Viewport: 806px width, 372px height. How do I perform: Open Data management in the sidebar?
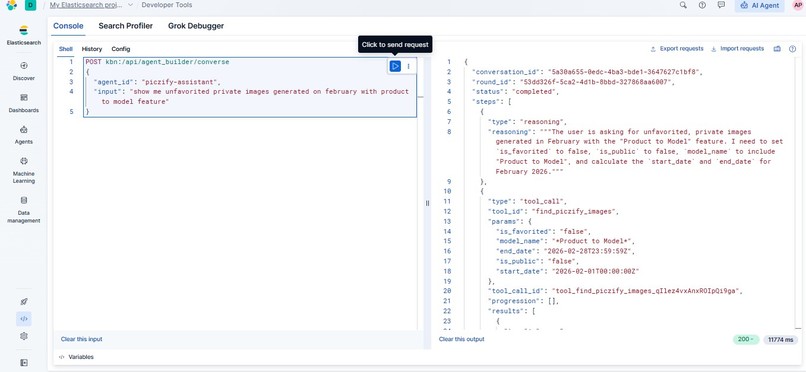pos(24,209)
